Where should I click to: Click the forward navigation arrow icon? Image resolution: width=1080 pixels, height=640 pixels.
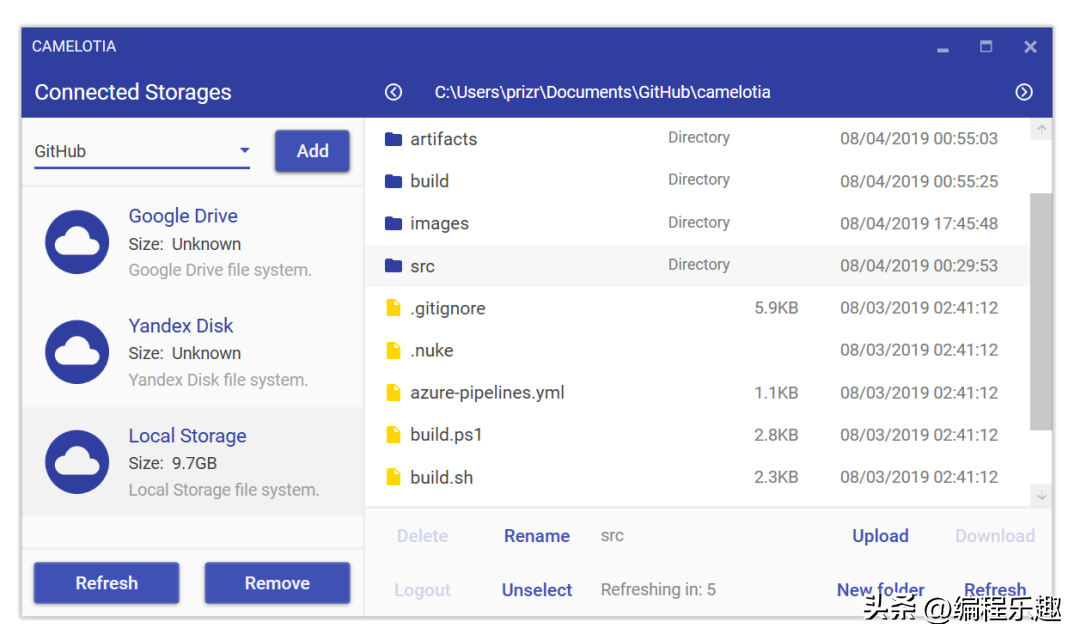pyautogui.click(x=1024, y=92)
